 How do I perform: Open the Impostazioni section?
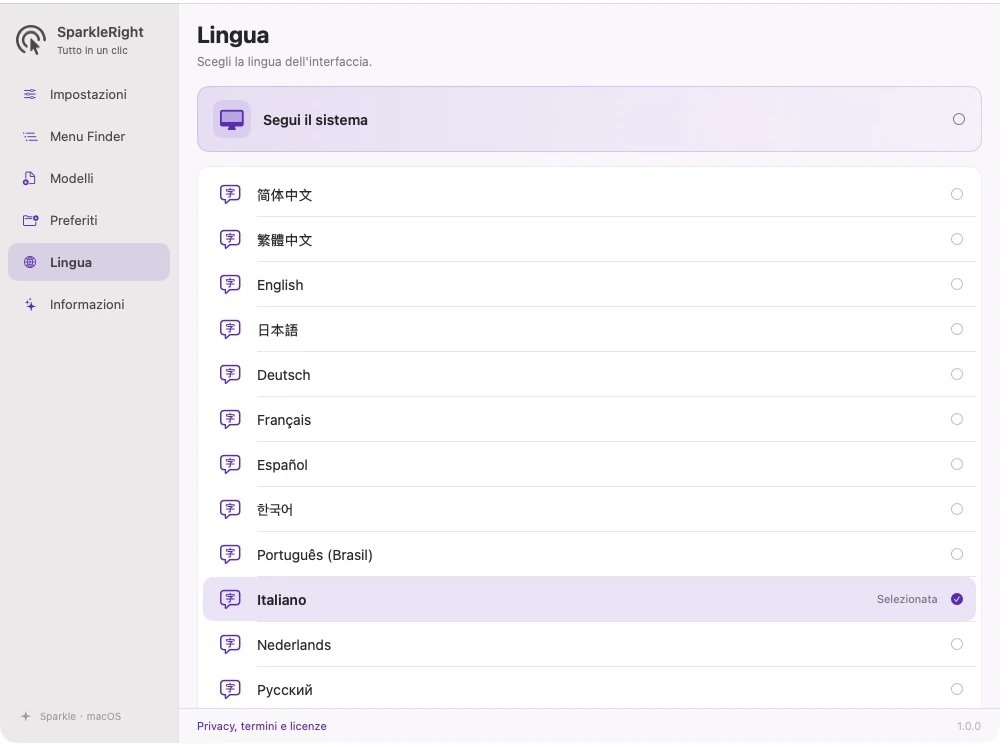tap(89, 94)
